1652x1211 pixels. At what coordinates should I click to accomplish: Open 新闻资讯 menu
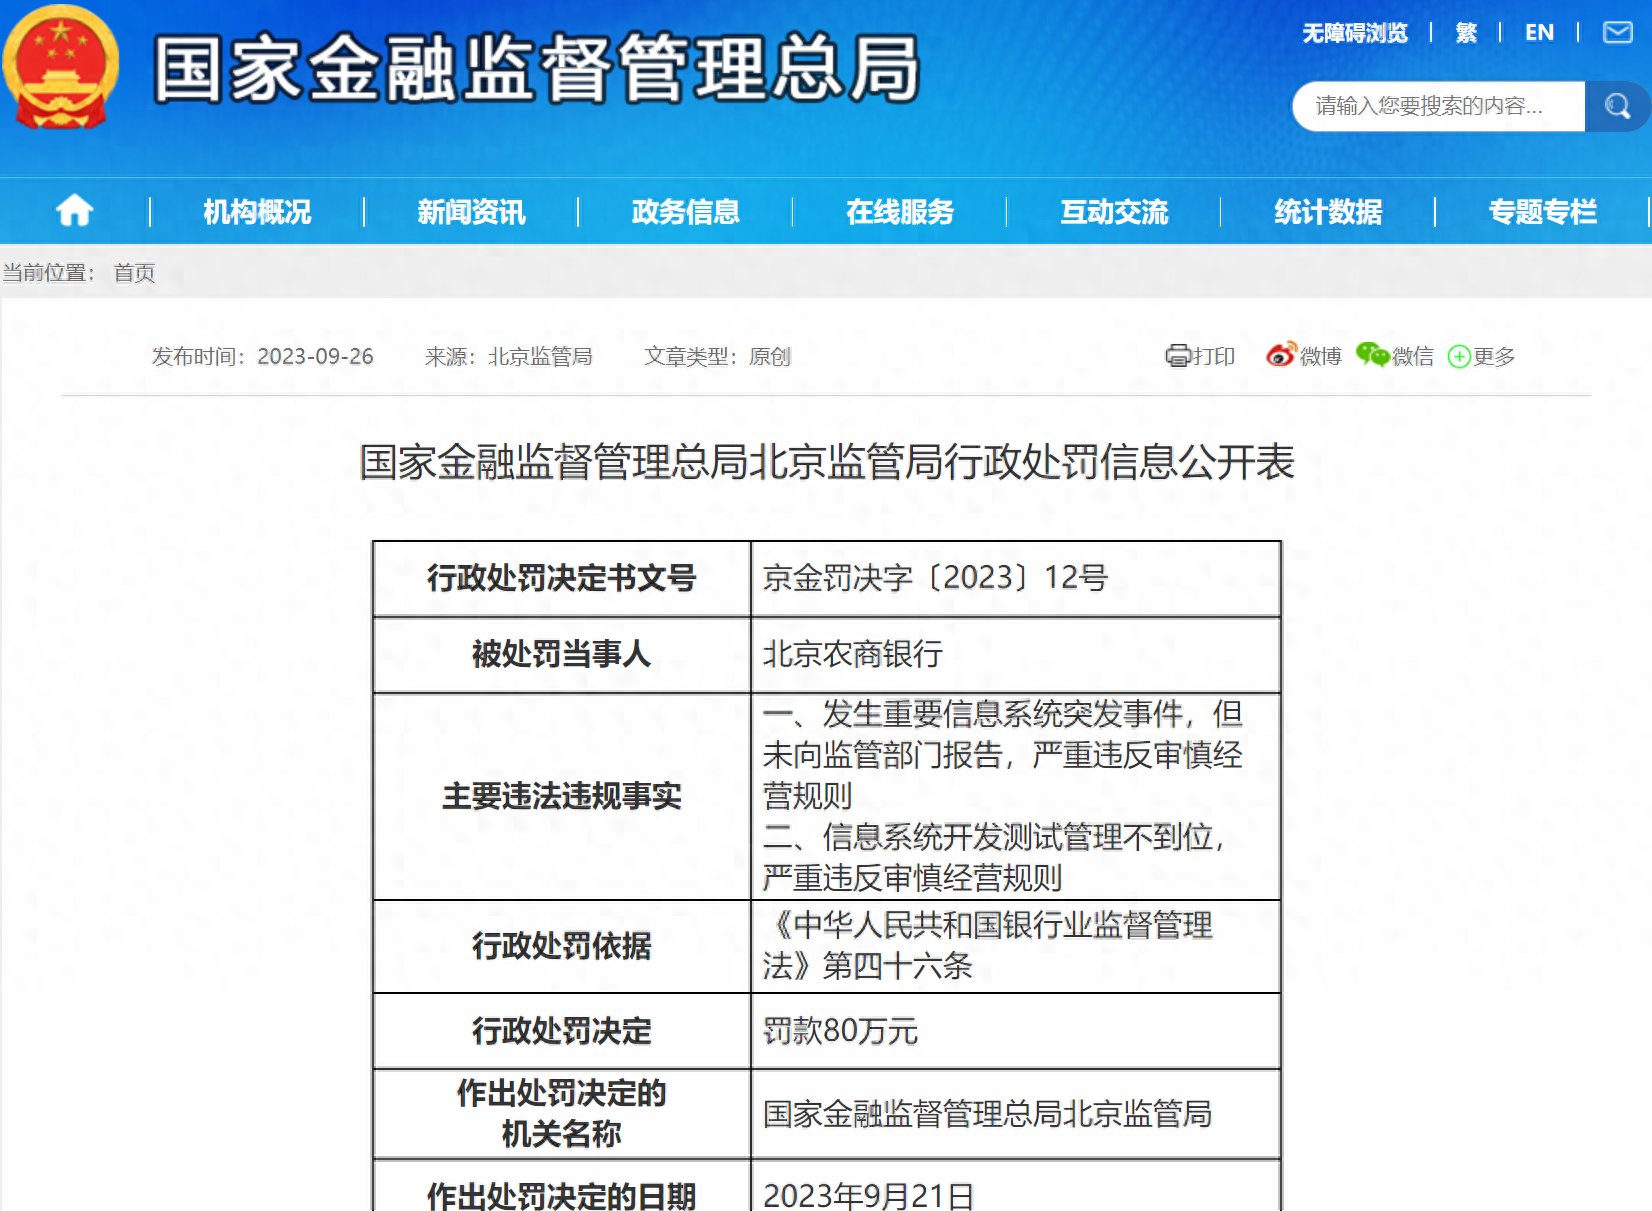(471, 212)
